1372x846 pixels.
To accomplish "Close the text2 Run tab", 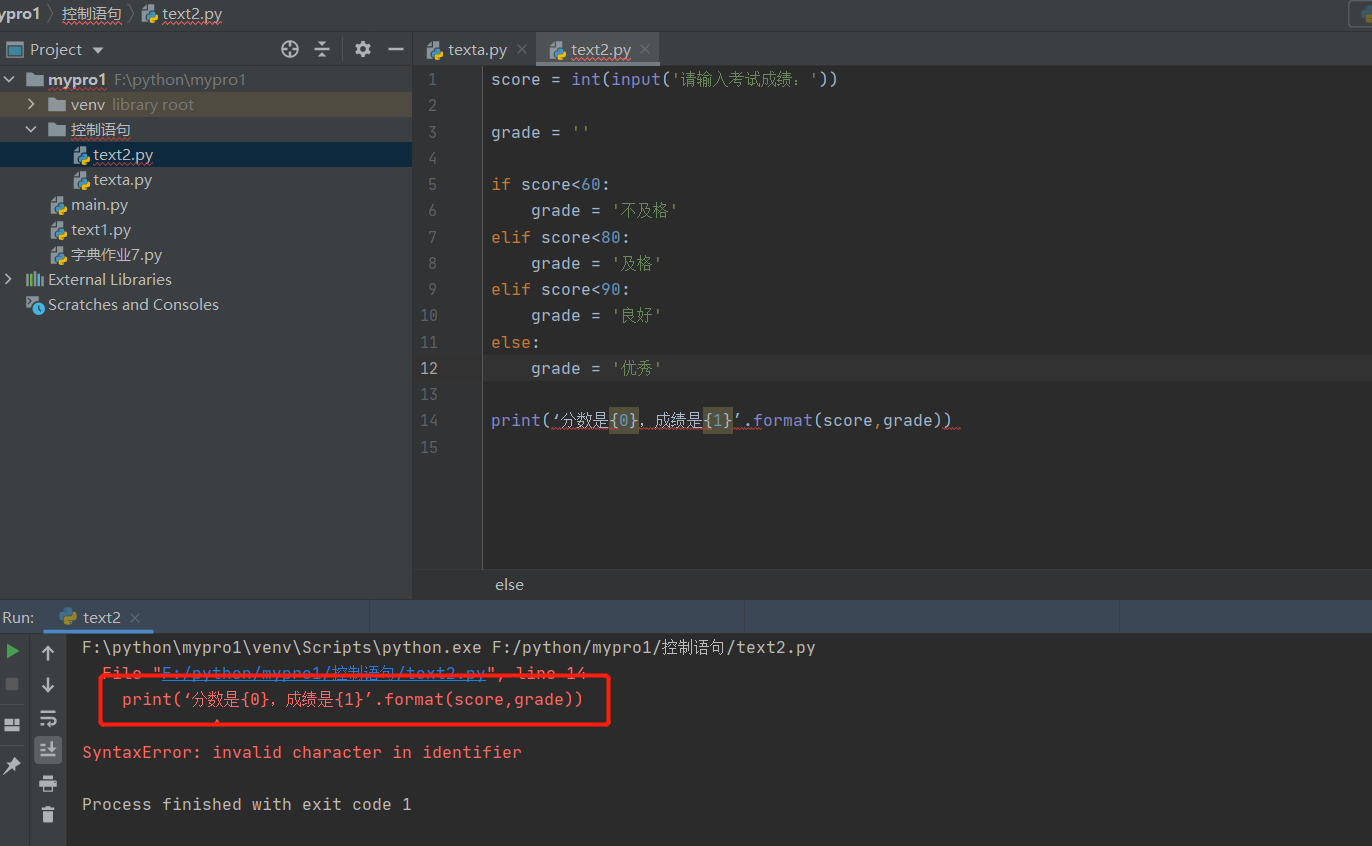I will pos(135,618).
